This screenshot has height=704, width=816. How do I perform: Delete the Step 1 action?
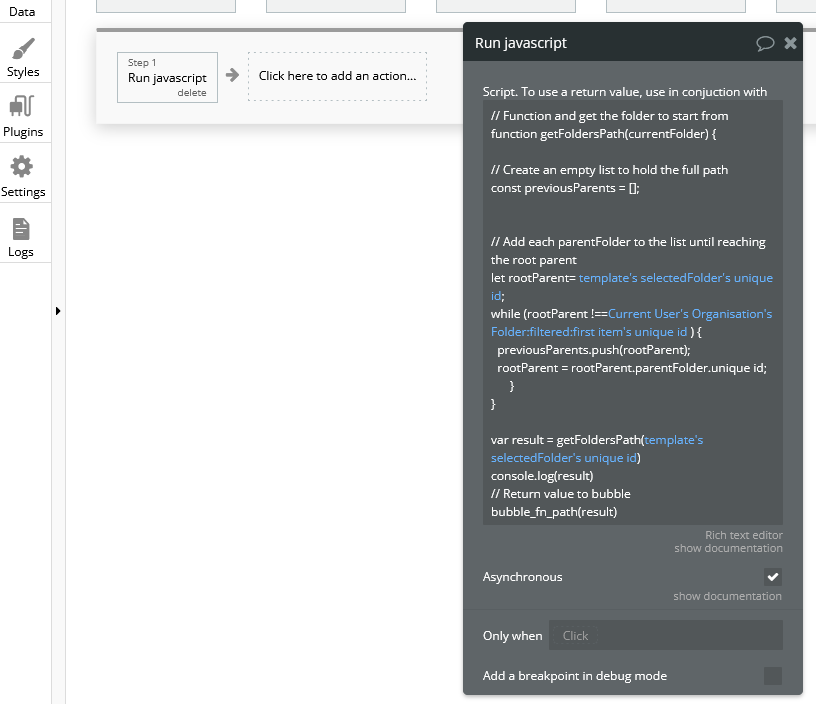[x=192, y=93]
